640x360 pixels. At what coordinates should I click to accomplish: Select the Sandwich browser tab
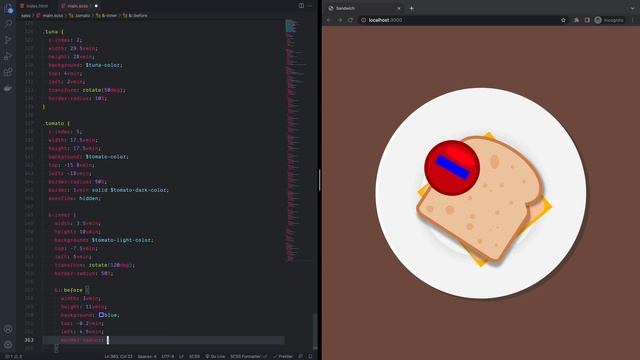coord(364,8)
